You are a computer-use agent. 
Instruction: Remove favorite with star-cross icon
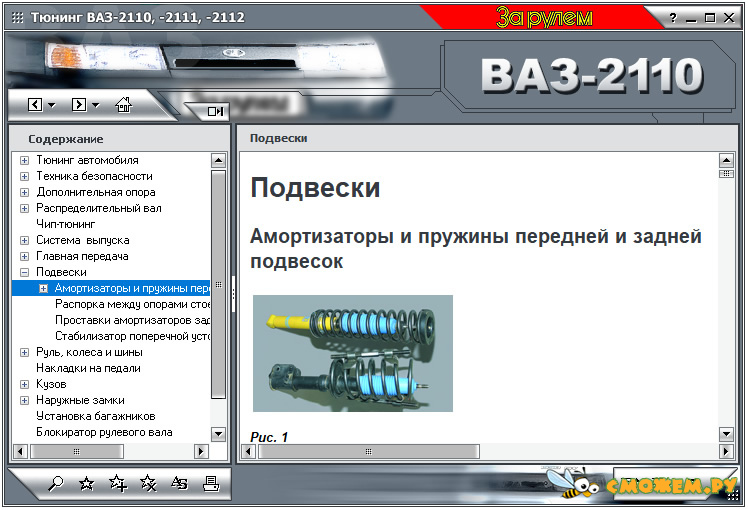pos(148,483)
